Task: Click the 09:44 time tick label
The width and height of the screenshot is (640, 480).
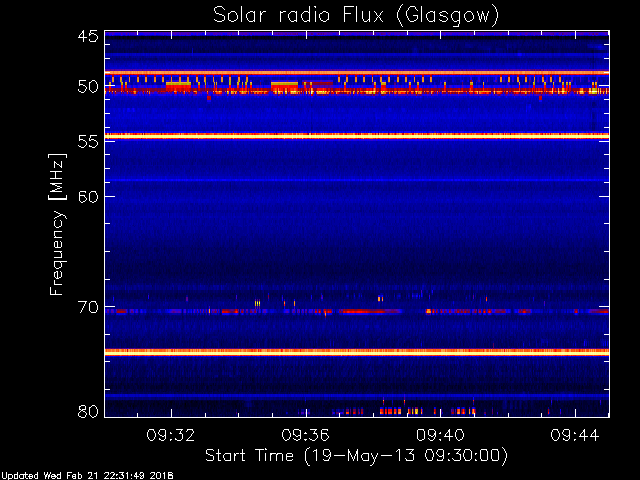Action: point(575,435)
